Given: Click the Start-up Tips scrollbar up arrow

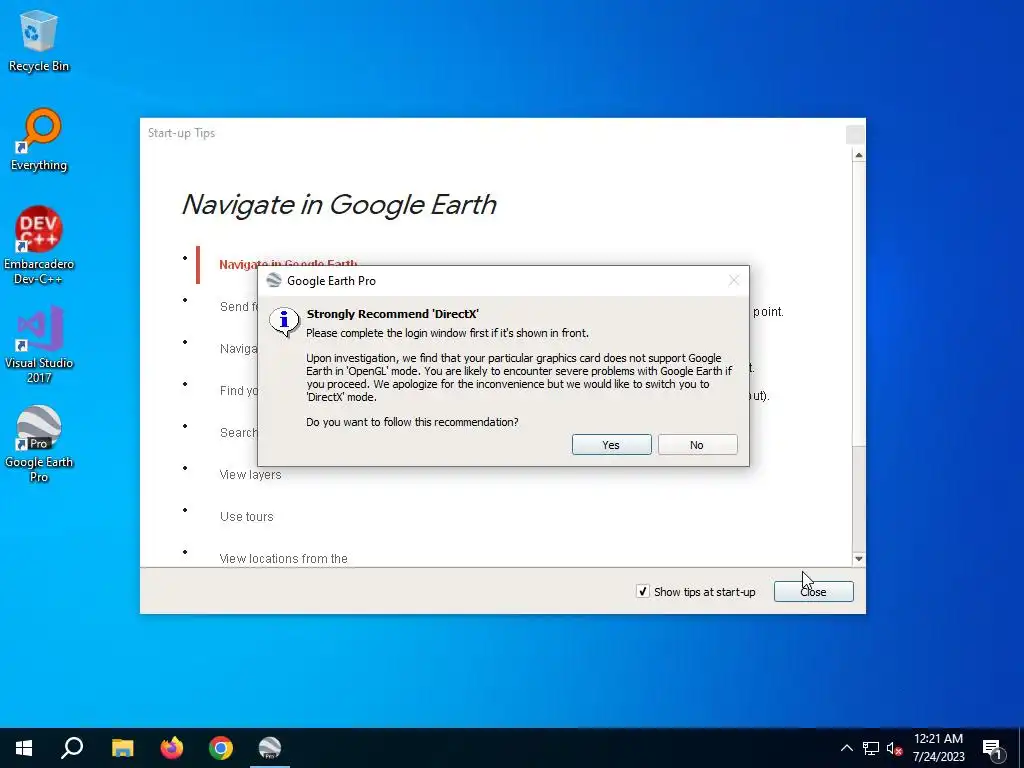Looking at the screenshot, I should point(859,155).
